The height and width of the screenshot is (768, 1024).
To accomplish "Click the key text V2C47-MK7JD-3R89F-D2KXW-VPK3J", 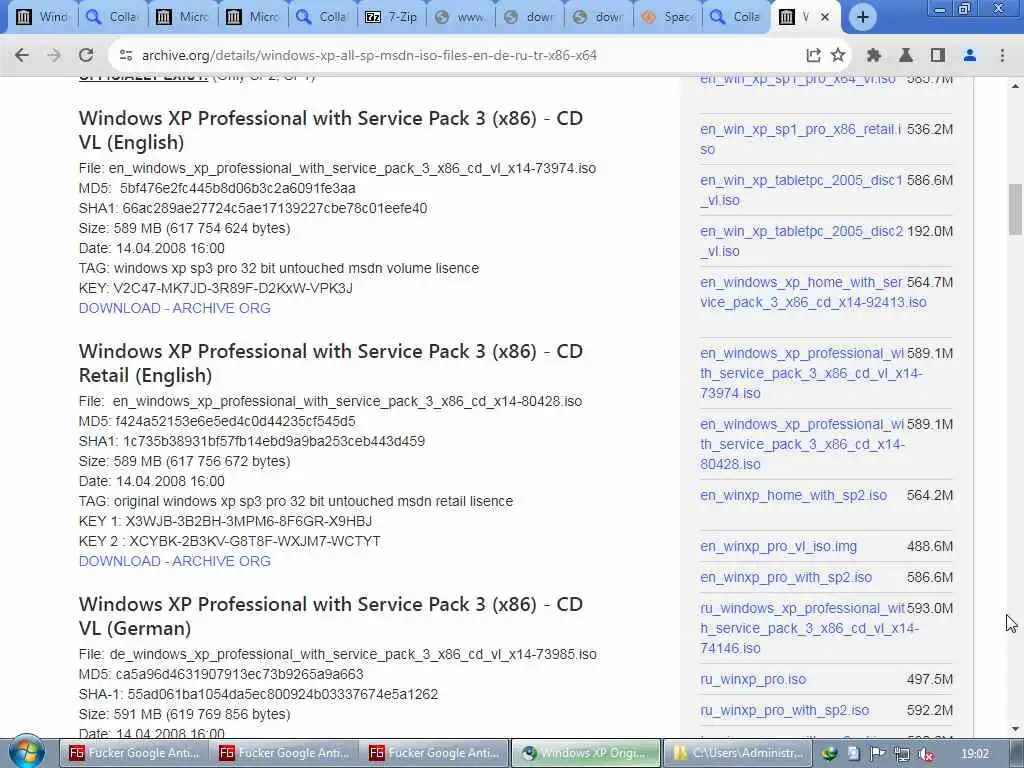I will tap(232, 288).
